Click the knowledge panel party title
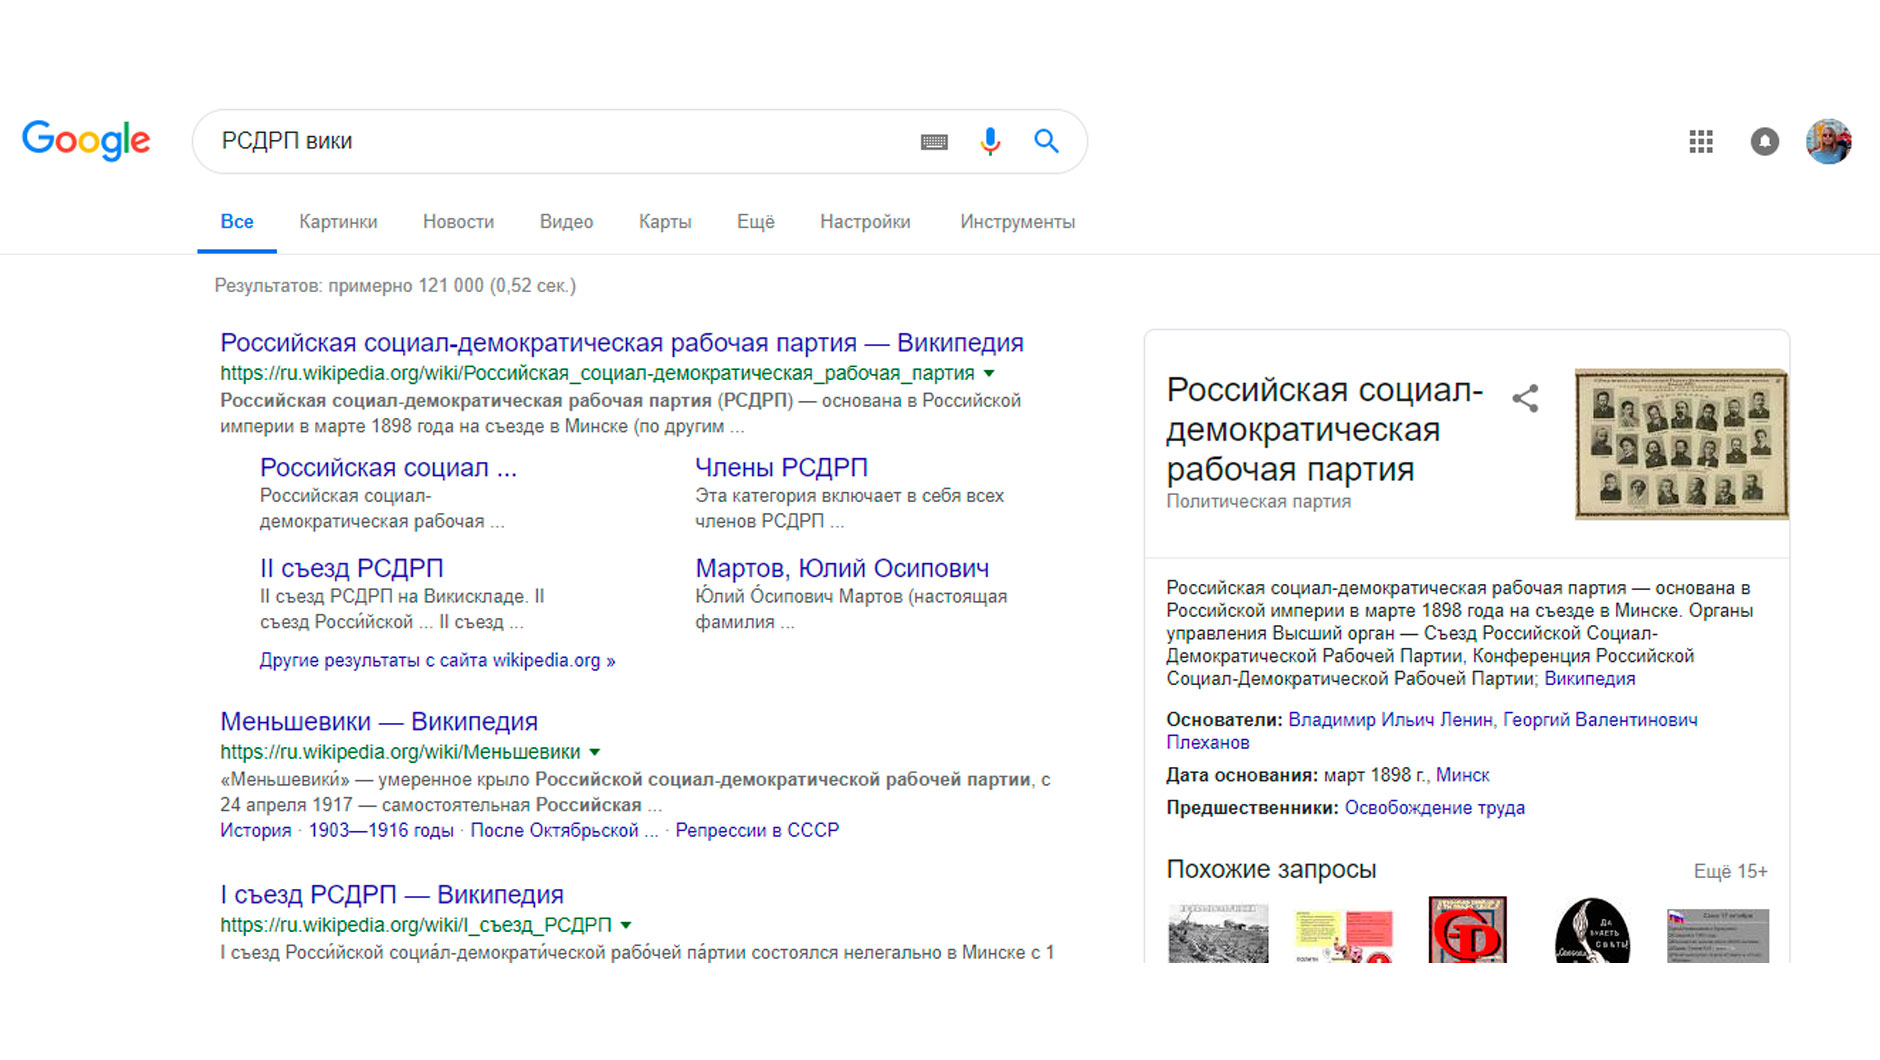1880x1060 pixels. (1324, 429)
